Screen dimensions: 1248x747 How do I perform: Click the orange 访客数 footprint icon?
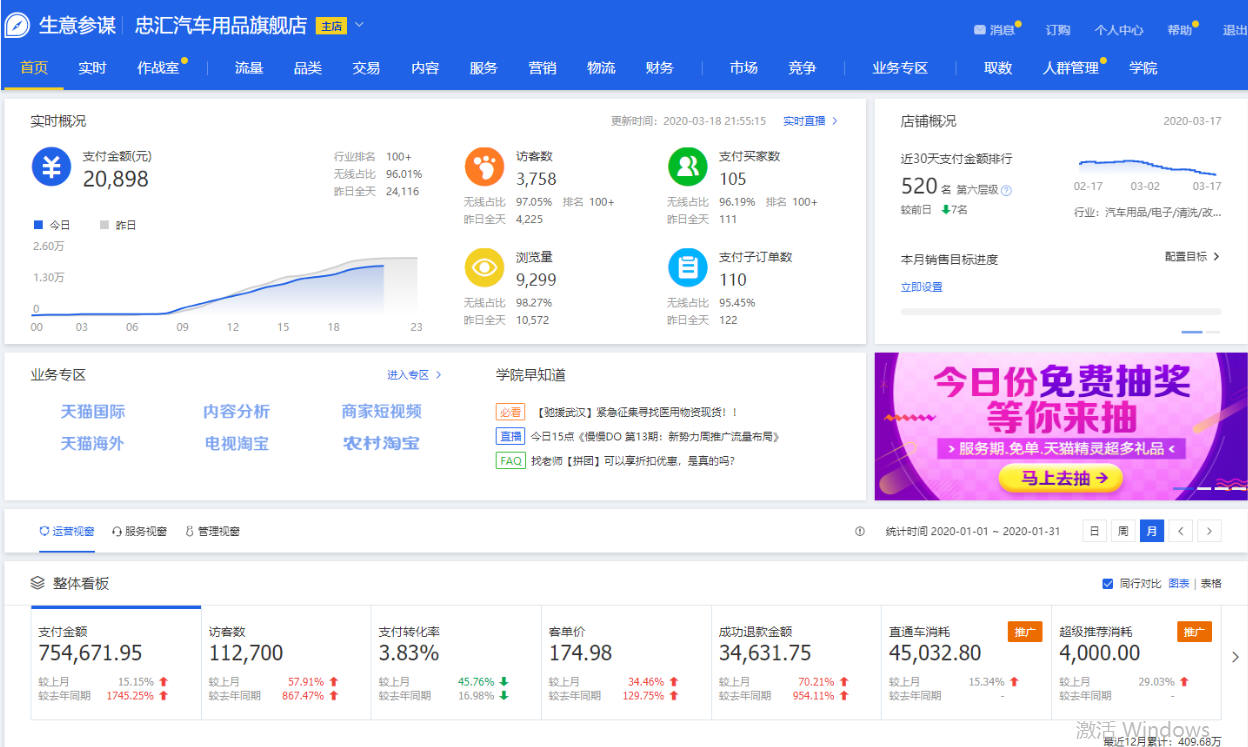pos(484,166)
